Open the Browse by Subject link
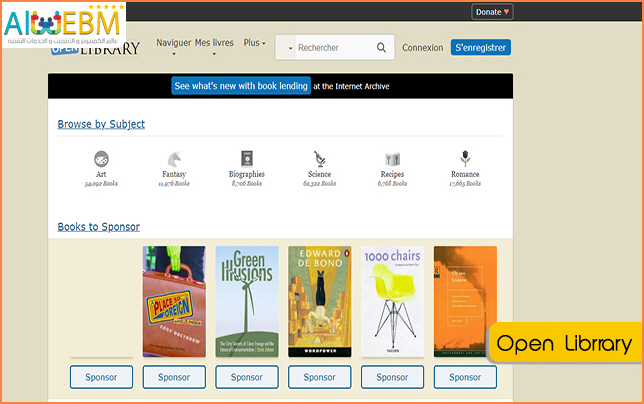This screenshot has width=644, height=404. [101, 124]
